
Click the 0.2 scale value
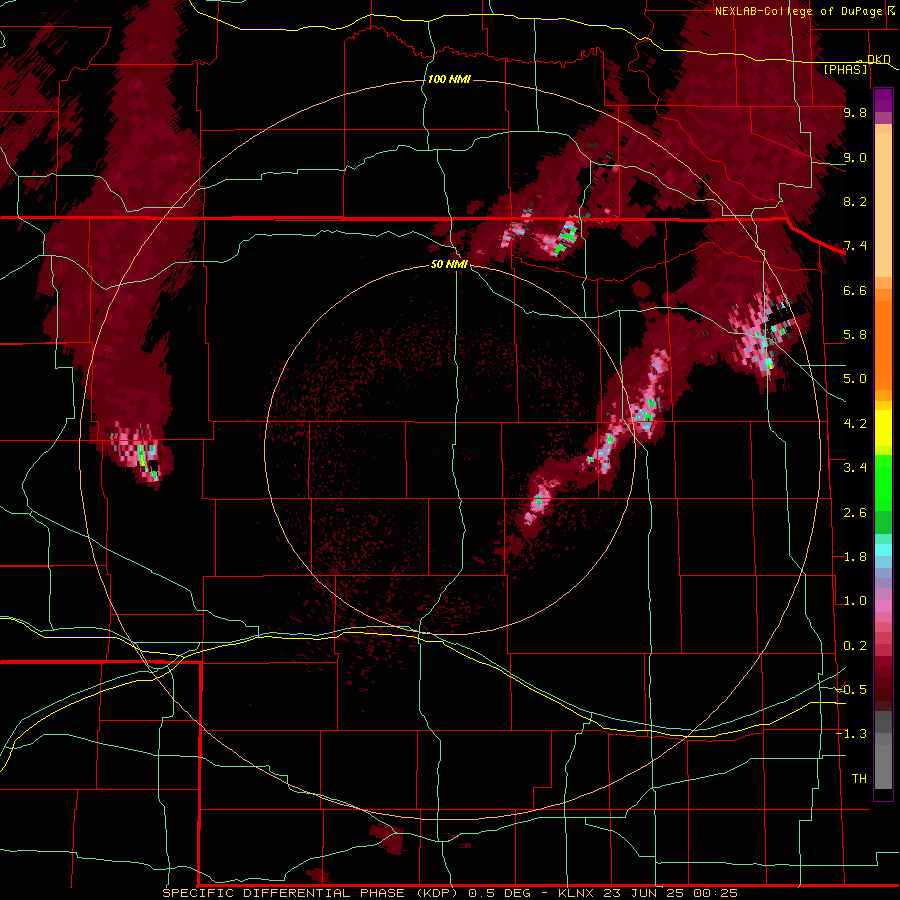pyautogui.click(x=855, y=646)
